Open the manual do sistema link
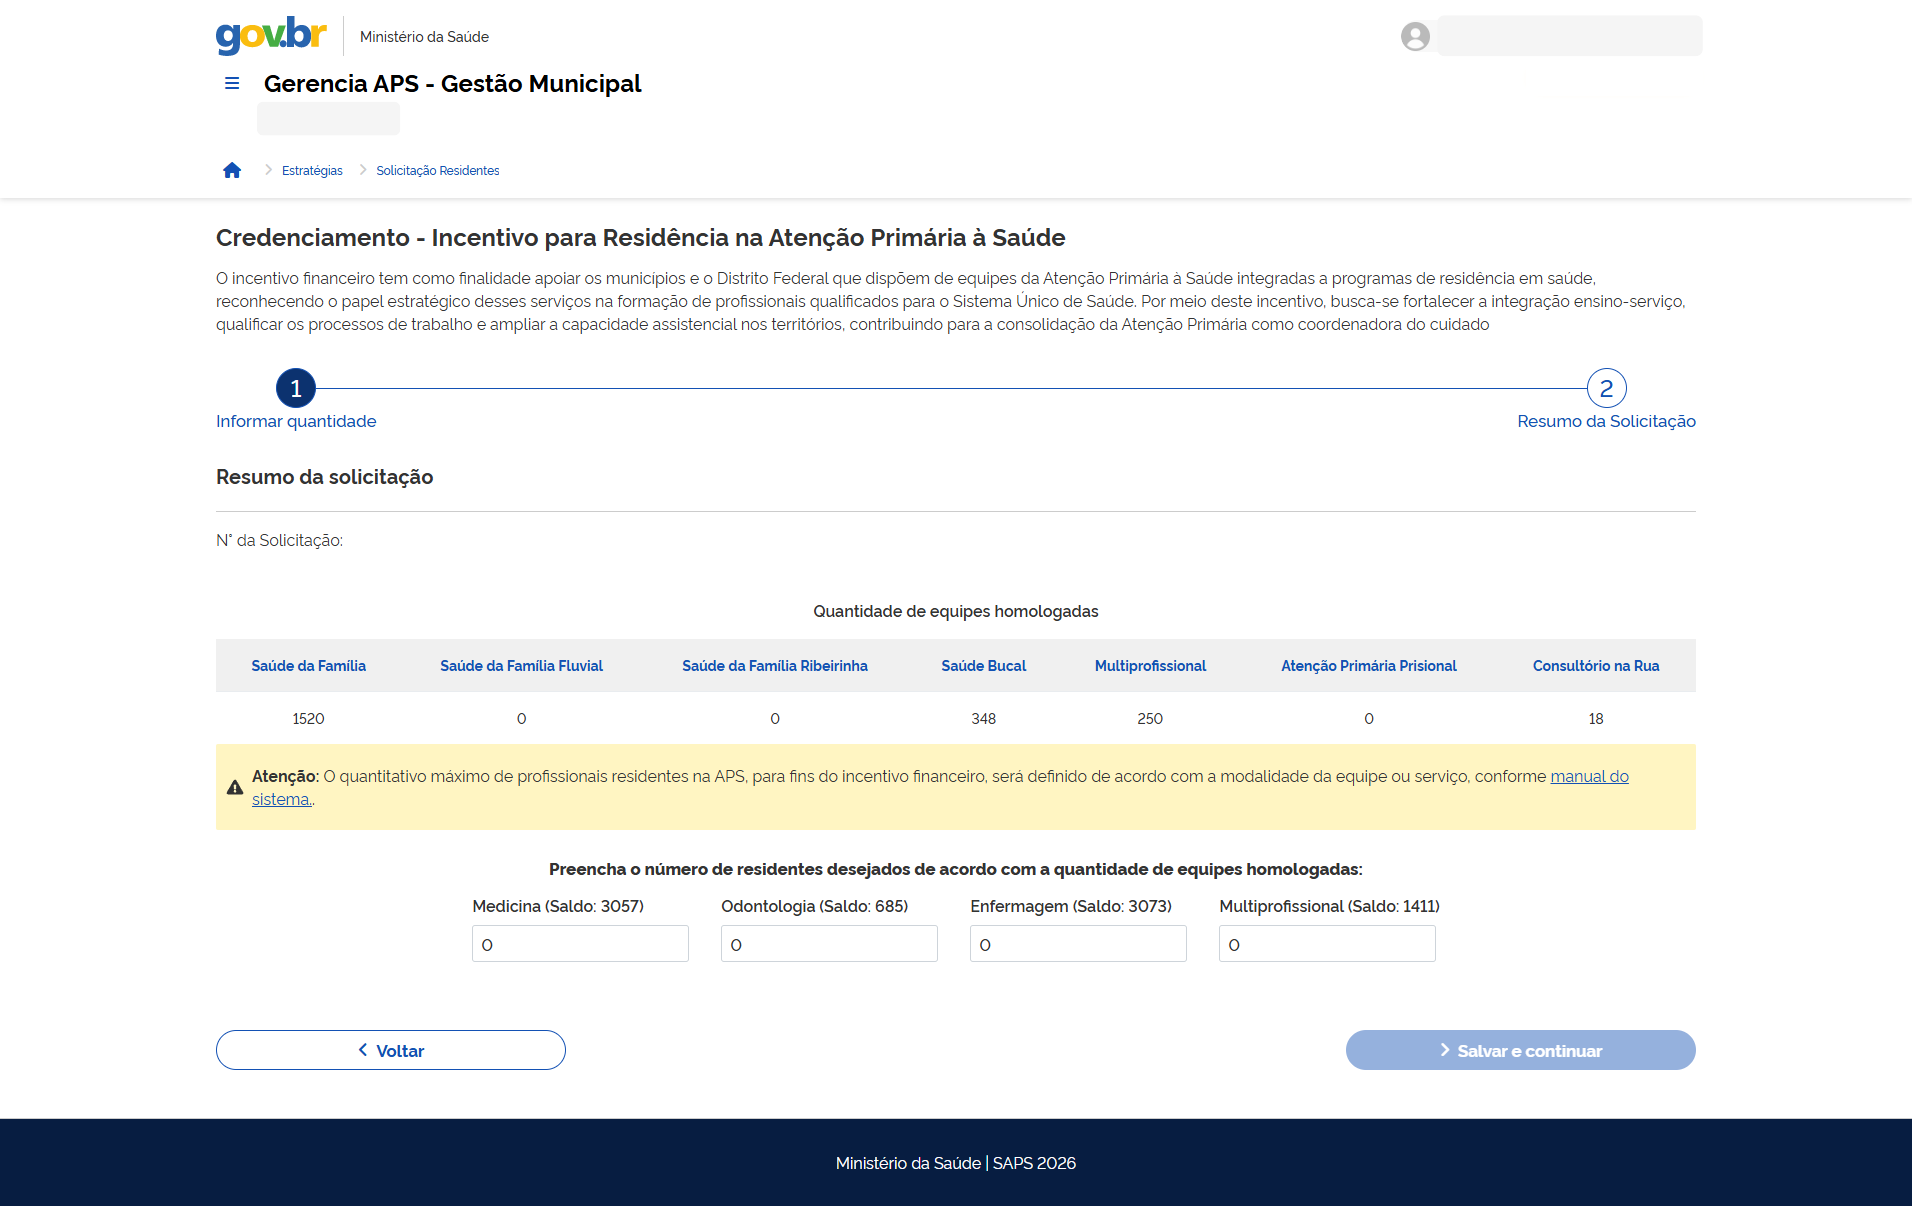Screen dimensions: 1912x1206 pos(1589,776)
